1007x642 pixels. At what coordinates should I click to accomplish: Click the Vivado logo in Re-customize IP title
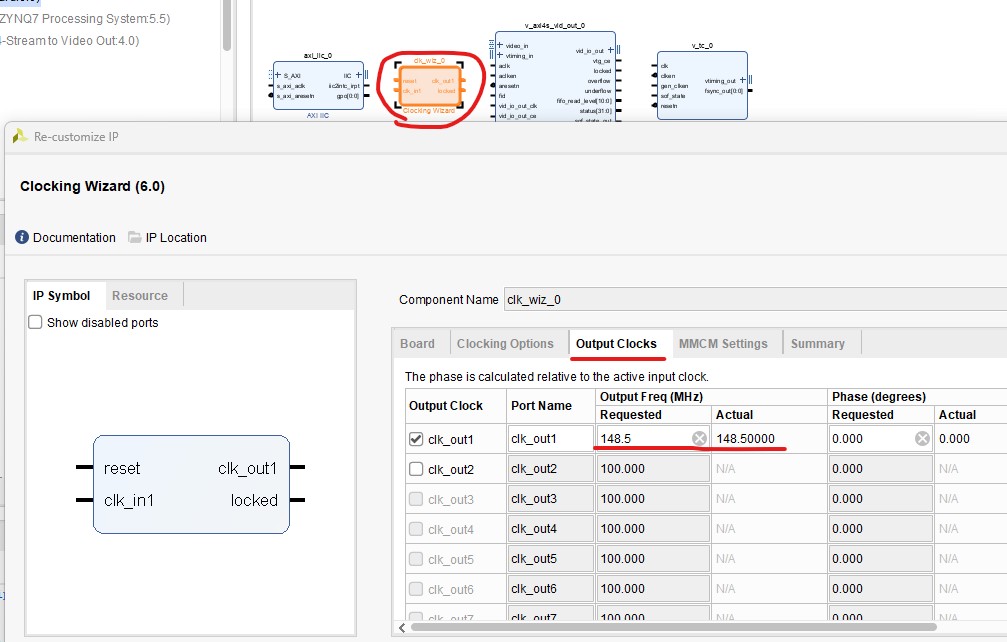pos(20,136)
